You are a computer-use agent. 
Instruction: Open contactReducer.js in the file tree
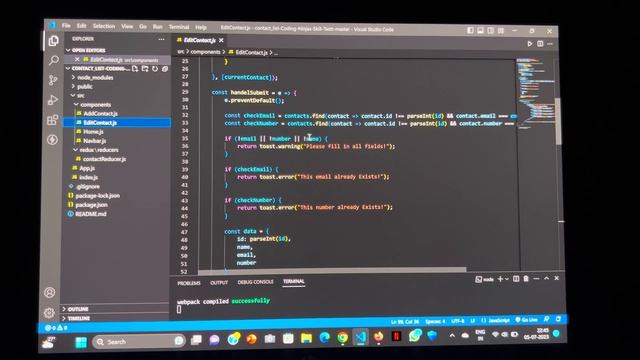pos(104,159)
